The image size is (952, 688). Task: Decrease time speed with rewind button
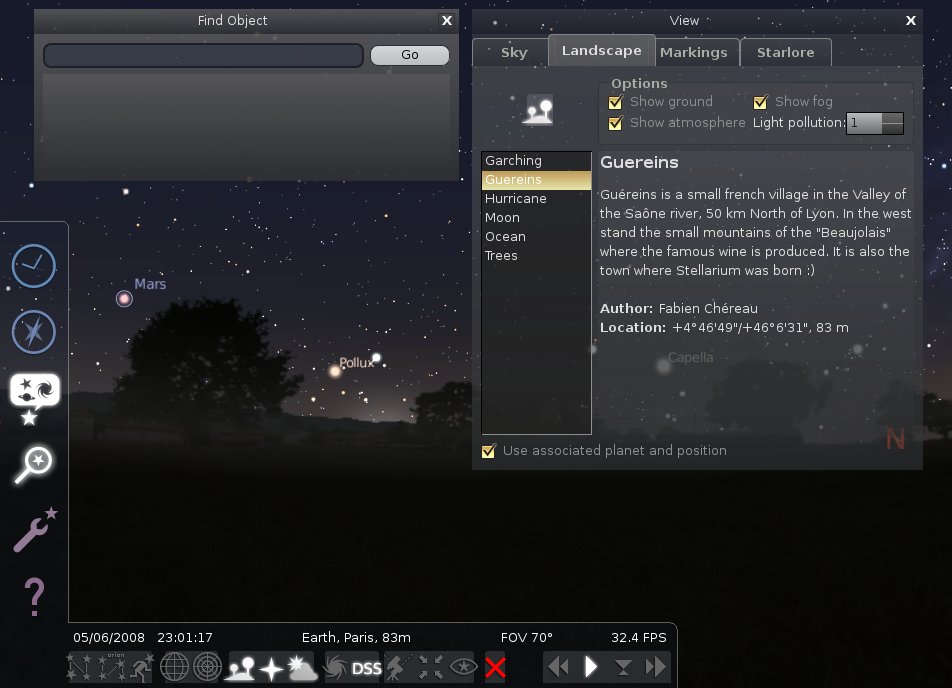click(559, 667)
